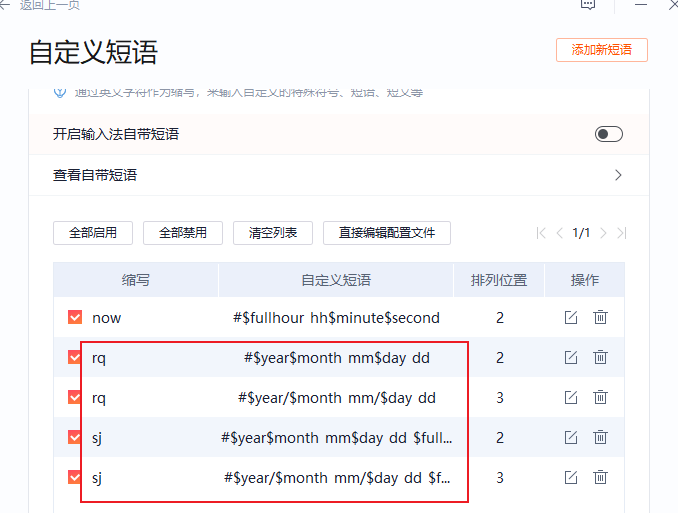Uncheck checkbox for sj position 2 row

coord(75,437)
